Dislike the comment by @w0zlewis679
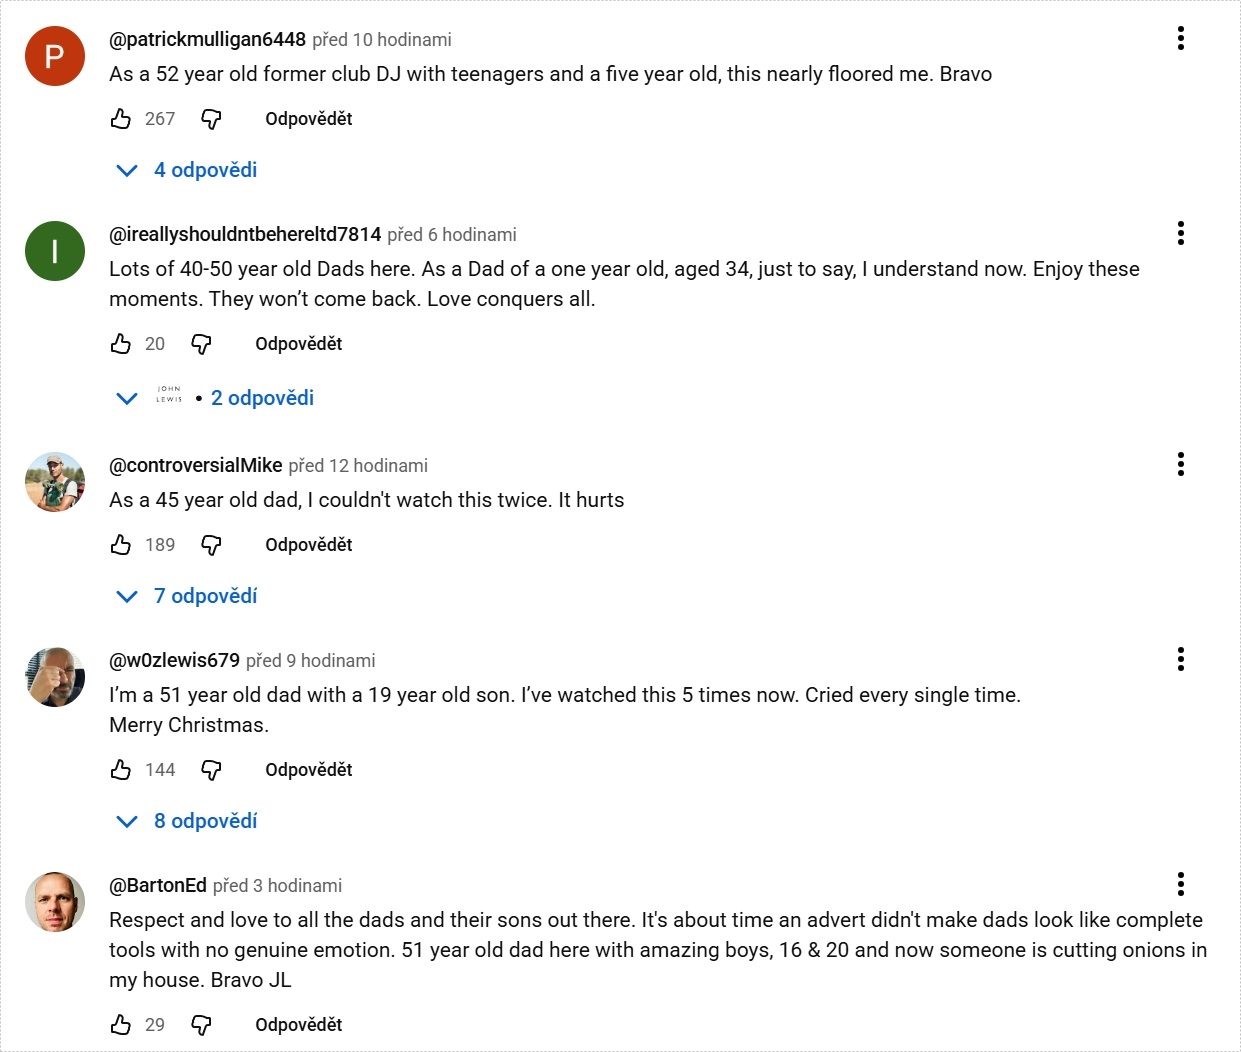Viewport: 1241px width, 1052px height. coord(211,770)
